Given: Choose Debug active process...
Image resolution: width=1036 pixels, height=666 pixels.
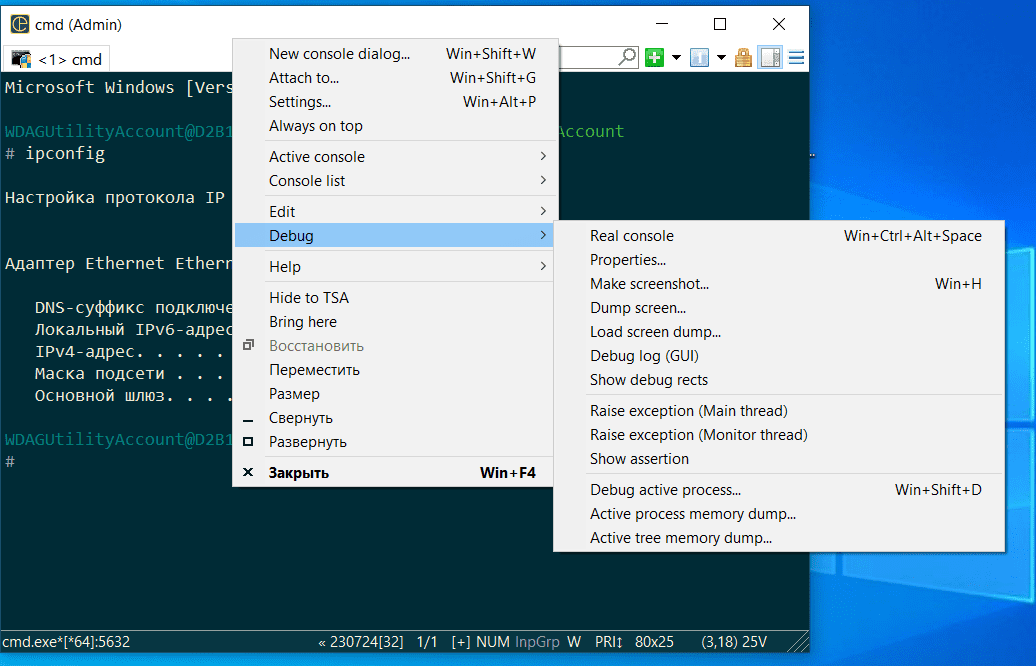Looking at the screenshot, I should click(780, 490).
